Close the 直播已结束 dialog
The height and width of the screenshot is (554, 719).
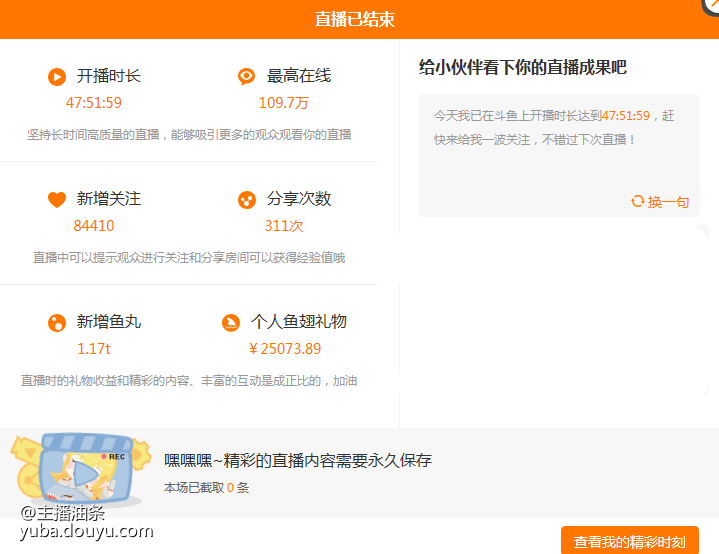coord(712,6)
